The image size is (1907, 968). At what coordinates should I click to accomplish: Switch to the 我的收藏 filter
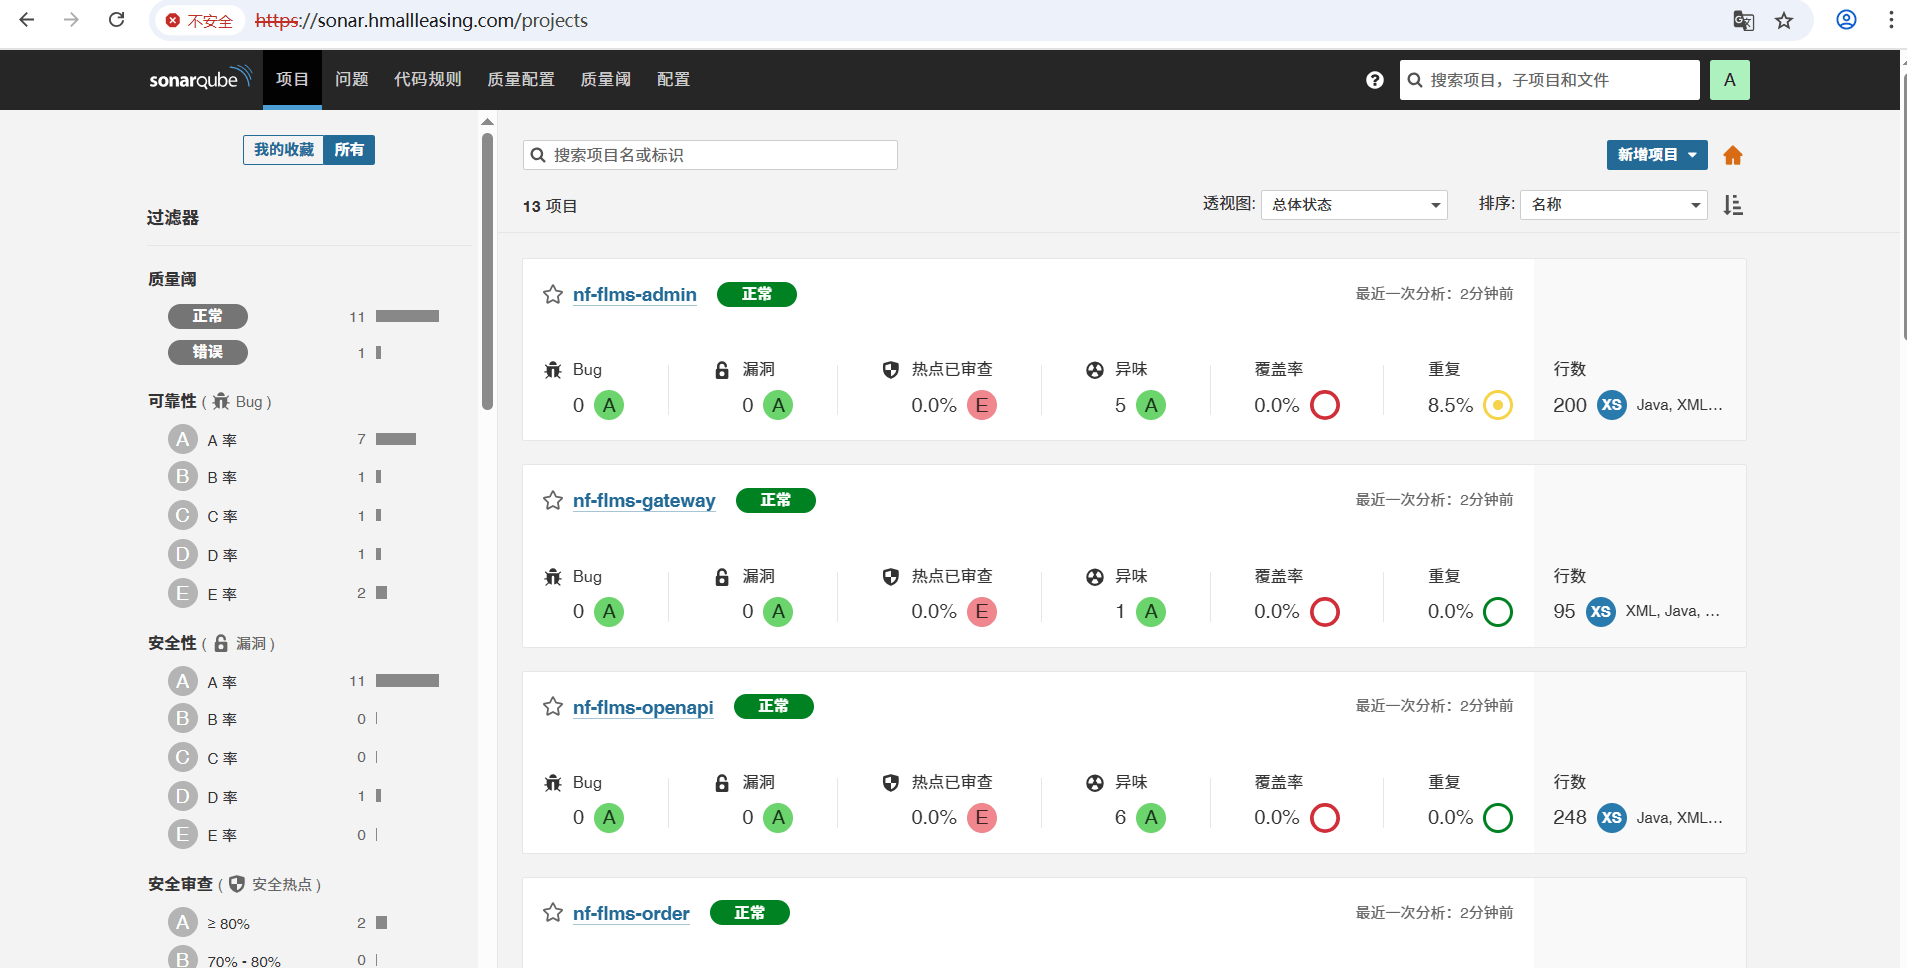283,150
